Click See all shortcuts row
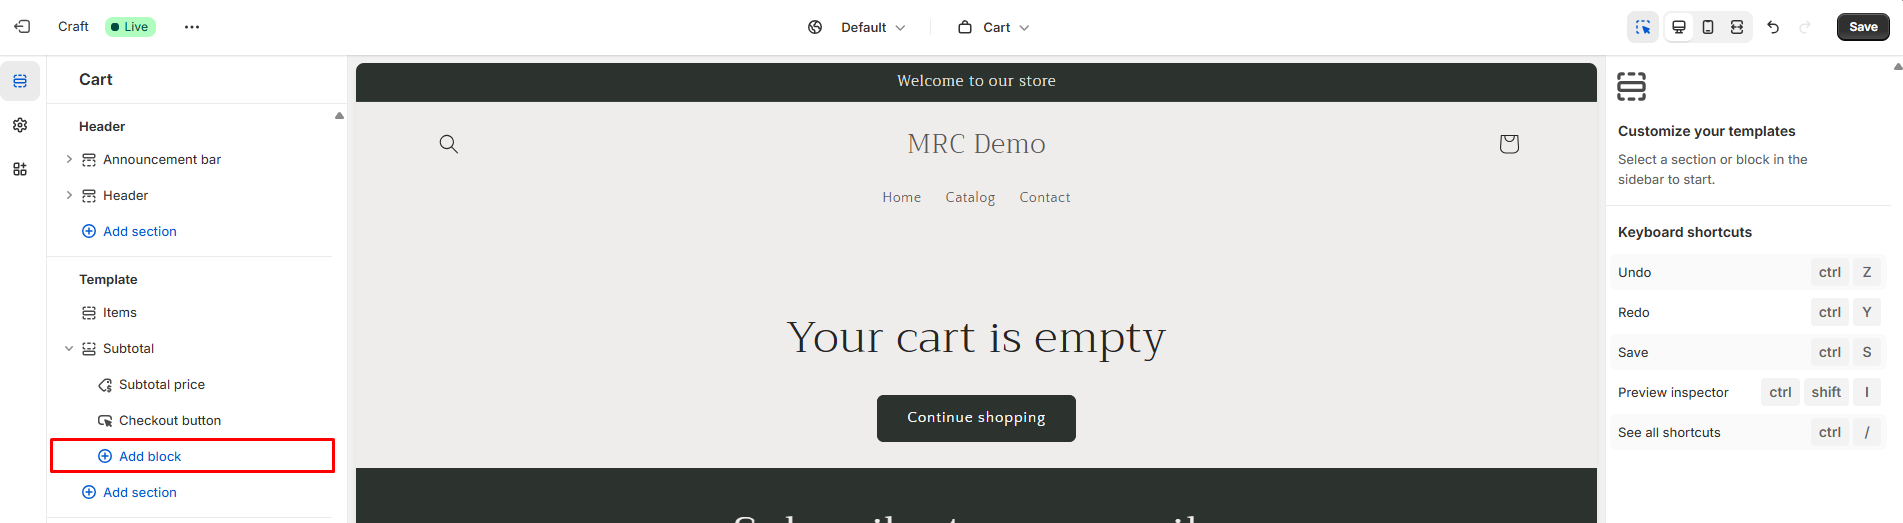This screenshot has width=1903, height=523. click(x=1748, y=432)
